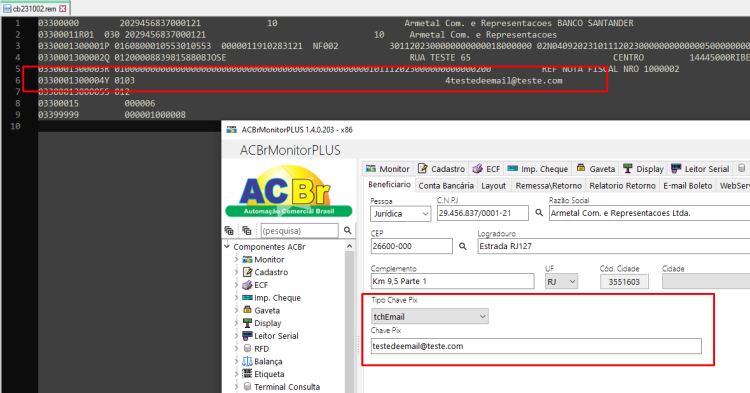Click the search magnifier beside the pesquisa field

[x=348, y=230]
